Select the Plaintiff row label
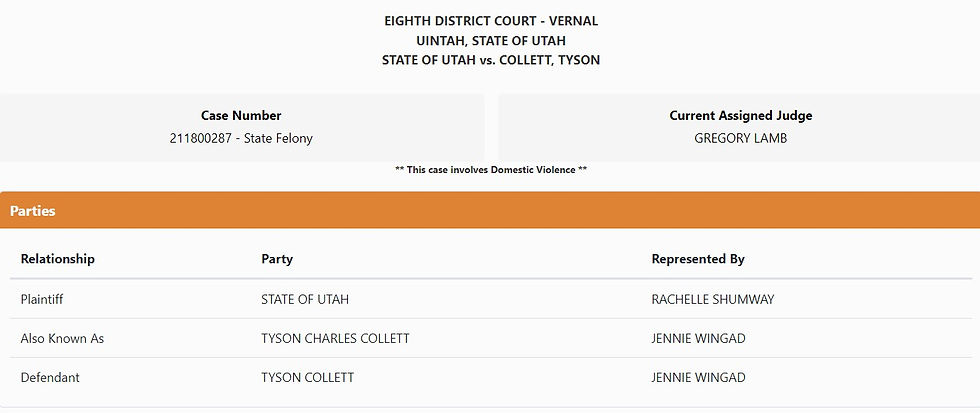This screenshot has width=980, height=413. click(x=41, y=299)
